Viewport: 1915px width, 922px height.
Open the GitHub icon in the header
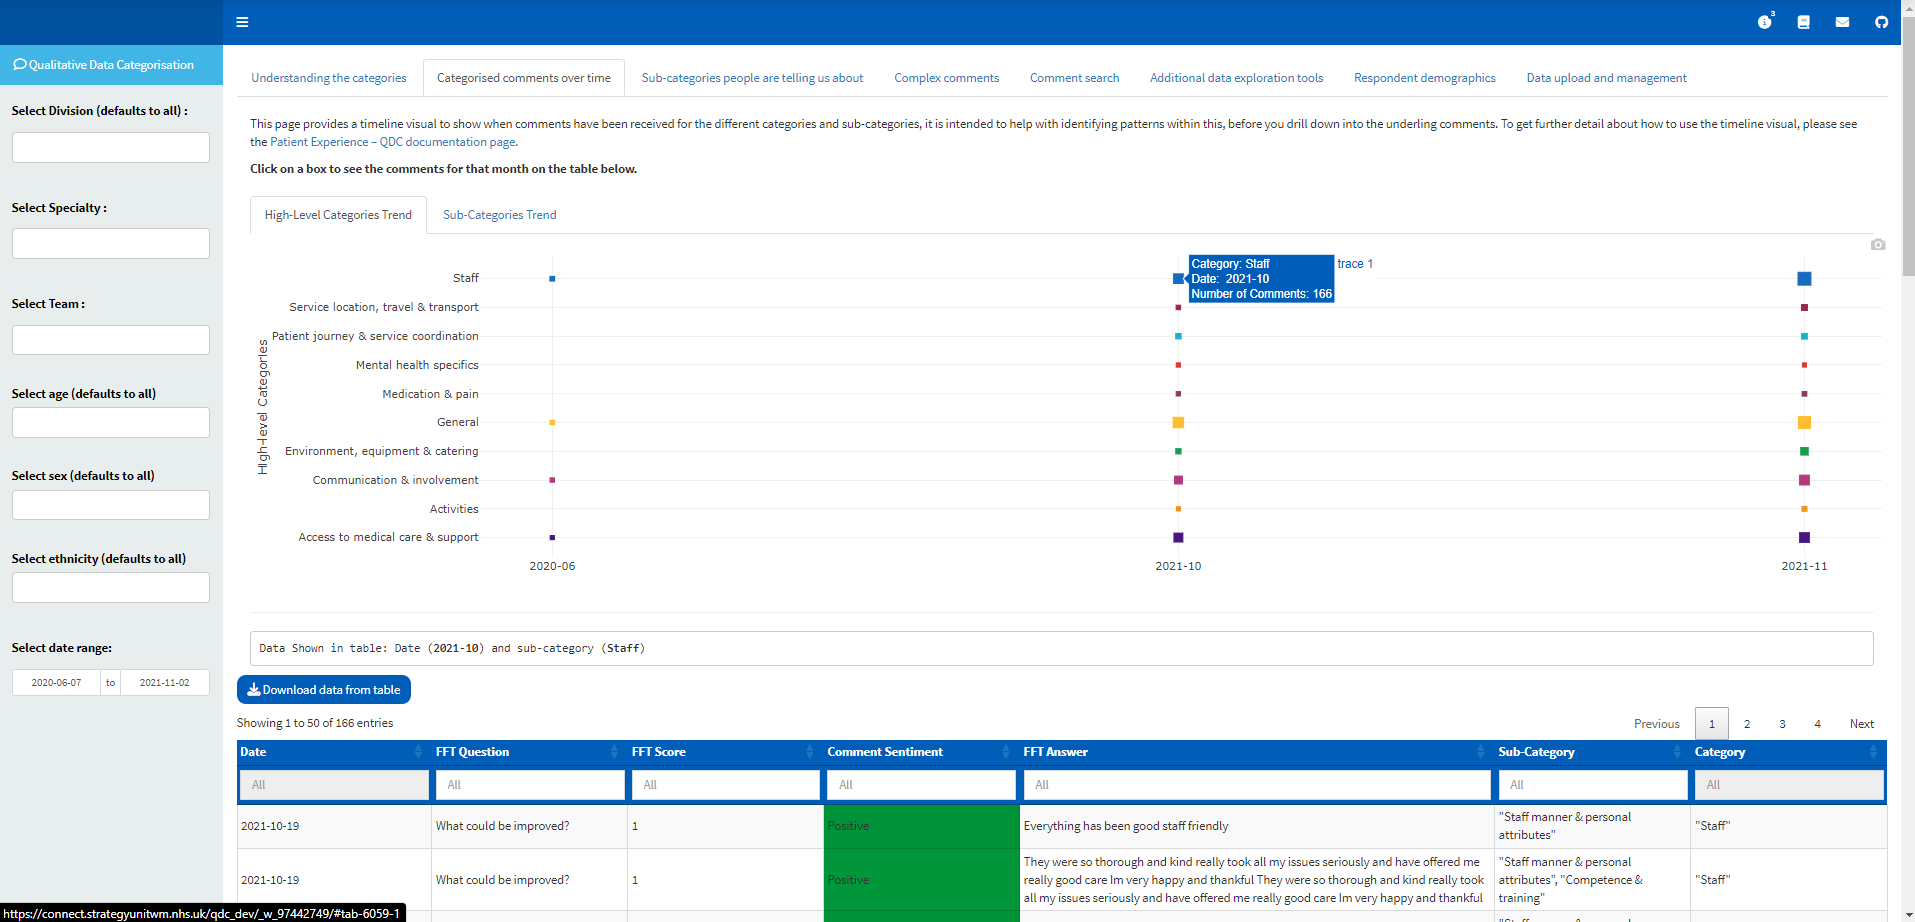[1881, 22]
